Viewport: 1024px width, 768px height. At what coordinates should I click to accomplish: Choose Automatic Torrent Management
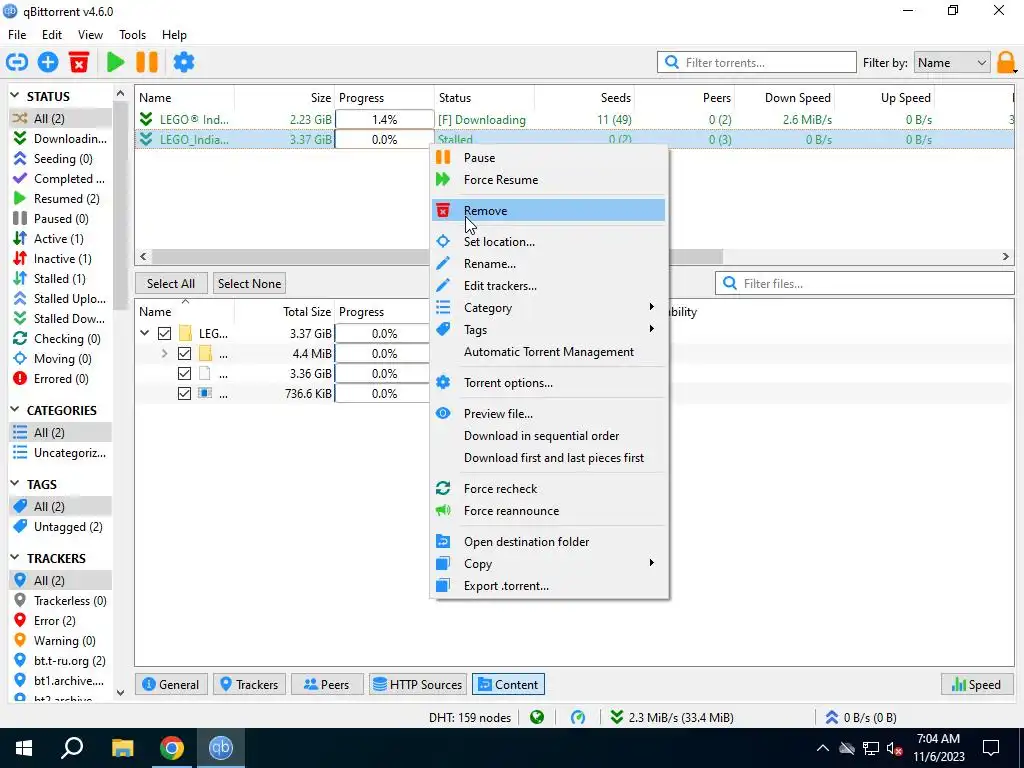click(x=548, y=352)
